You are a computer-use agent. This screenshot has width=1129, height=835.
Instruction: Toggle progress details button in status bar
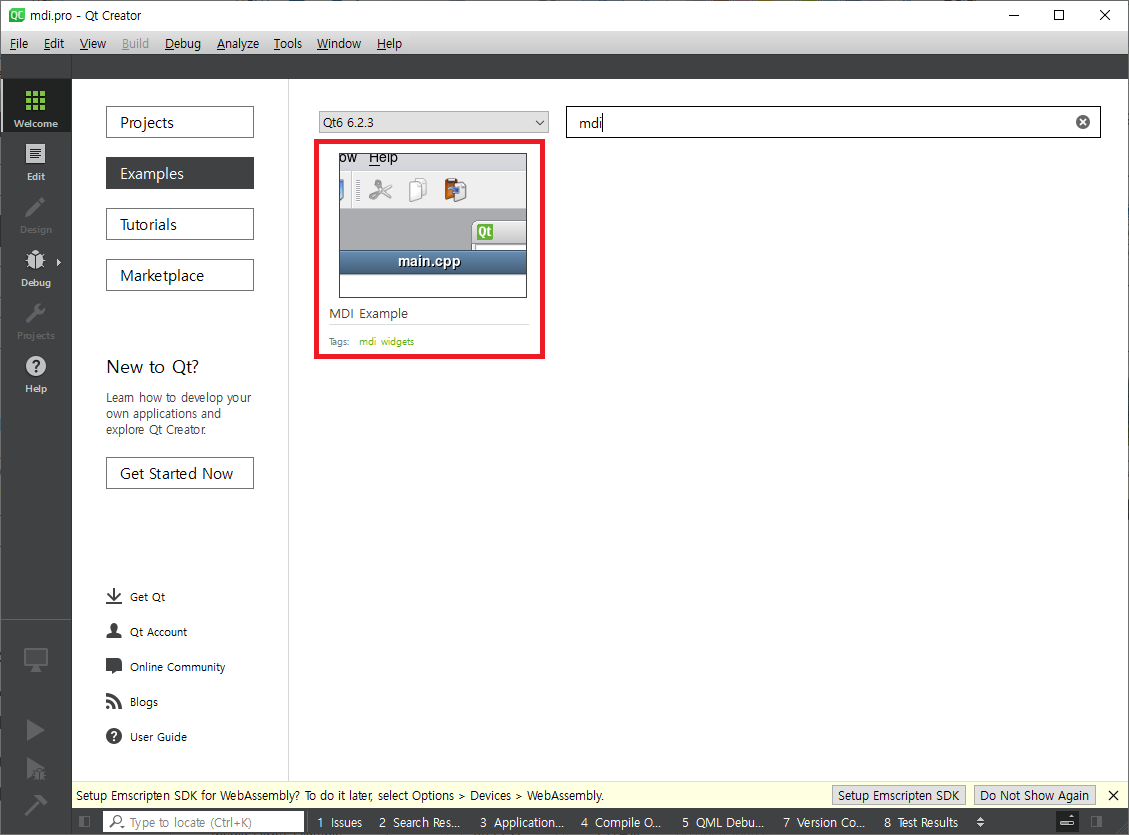coord(1067,821)
